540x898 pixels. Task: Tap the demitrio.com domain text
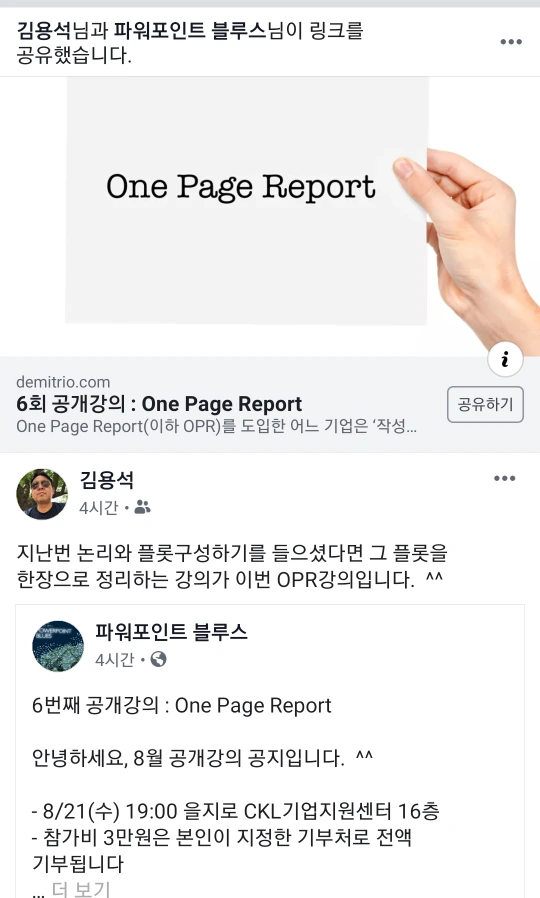(x=63, y=382)
